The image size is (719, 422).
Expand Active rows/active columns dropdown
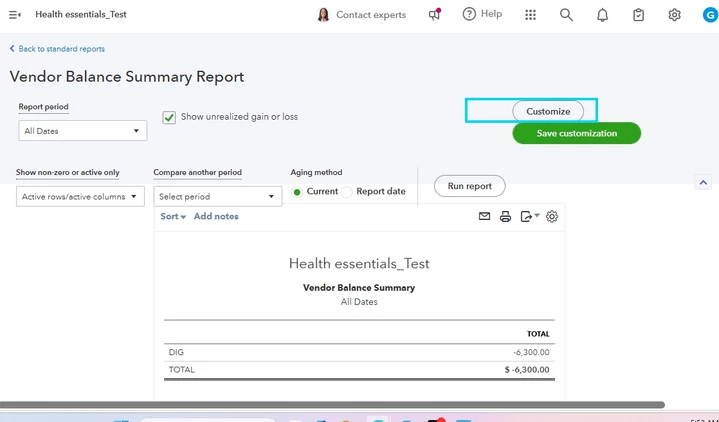coord(80,196)
